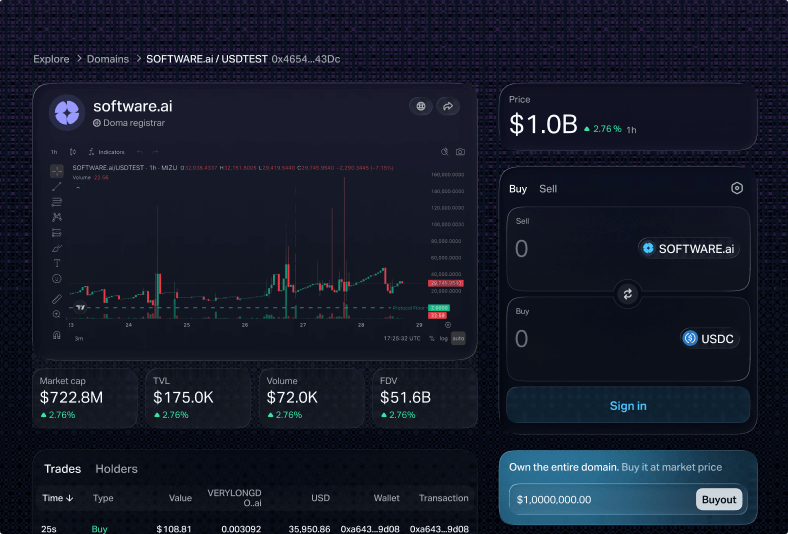Select the ruler measure tool
The height and width of the screenshot is (534, 788).
click(x=57, y=299)
